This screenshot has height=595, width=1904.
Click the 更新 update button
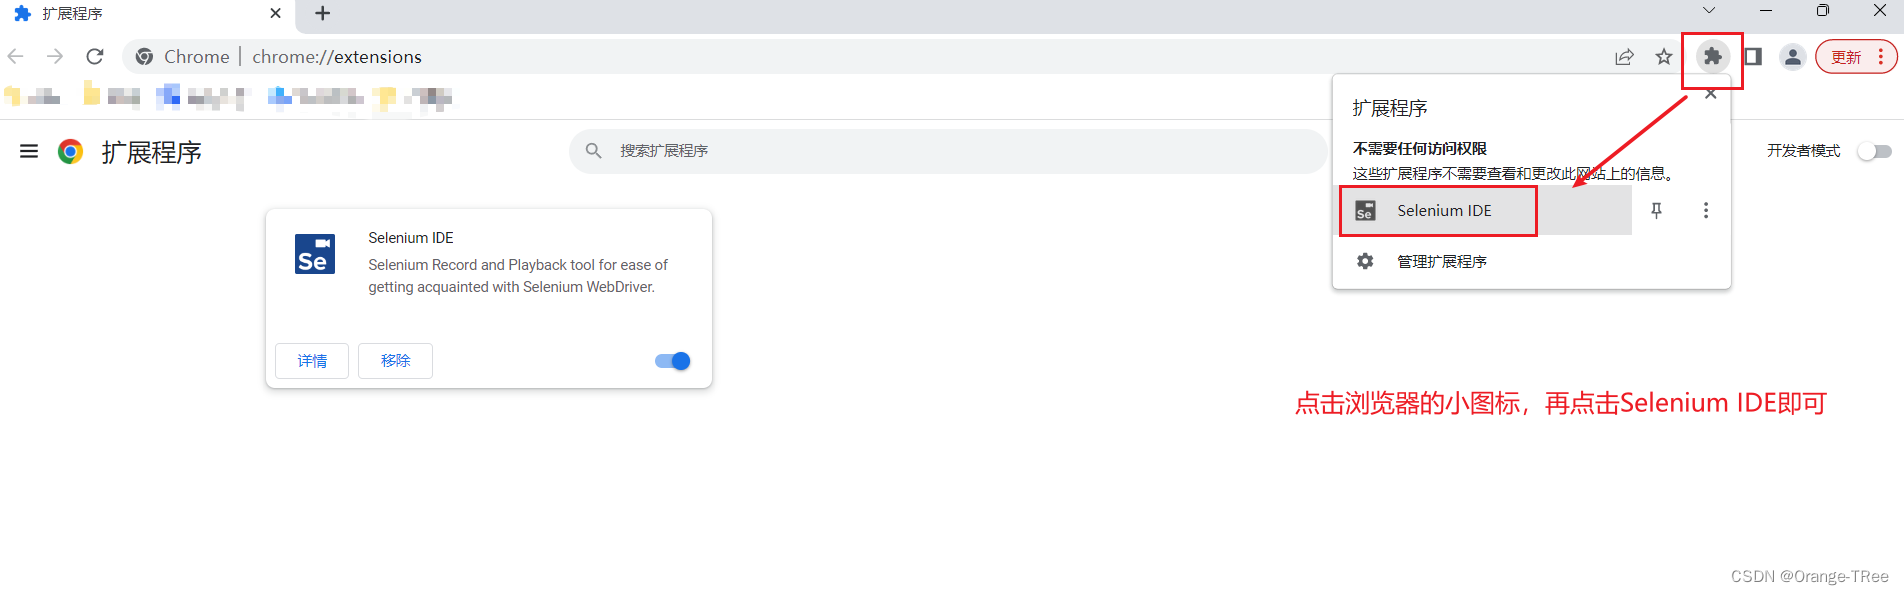[x=1856, y=57]
